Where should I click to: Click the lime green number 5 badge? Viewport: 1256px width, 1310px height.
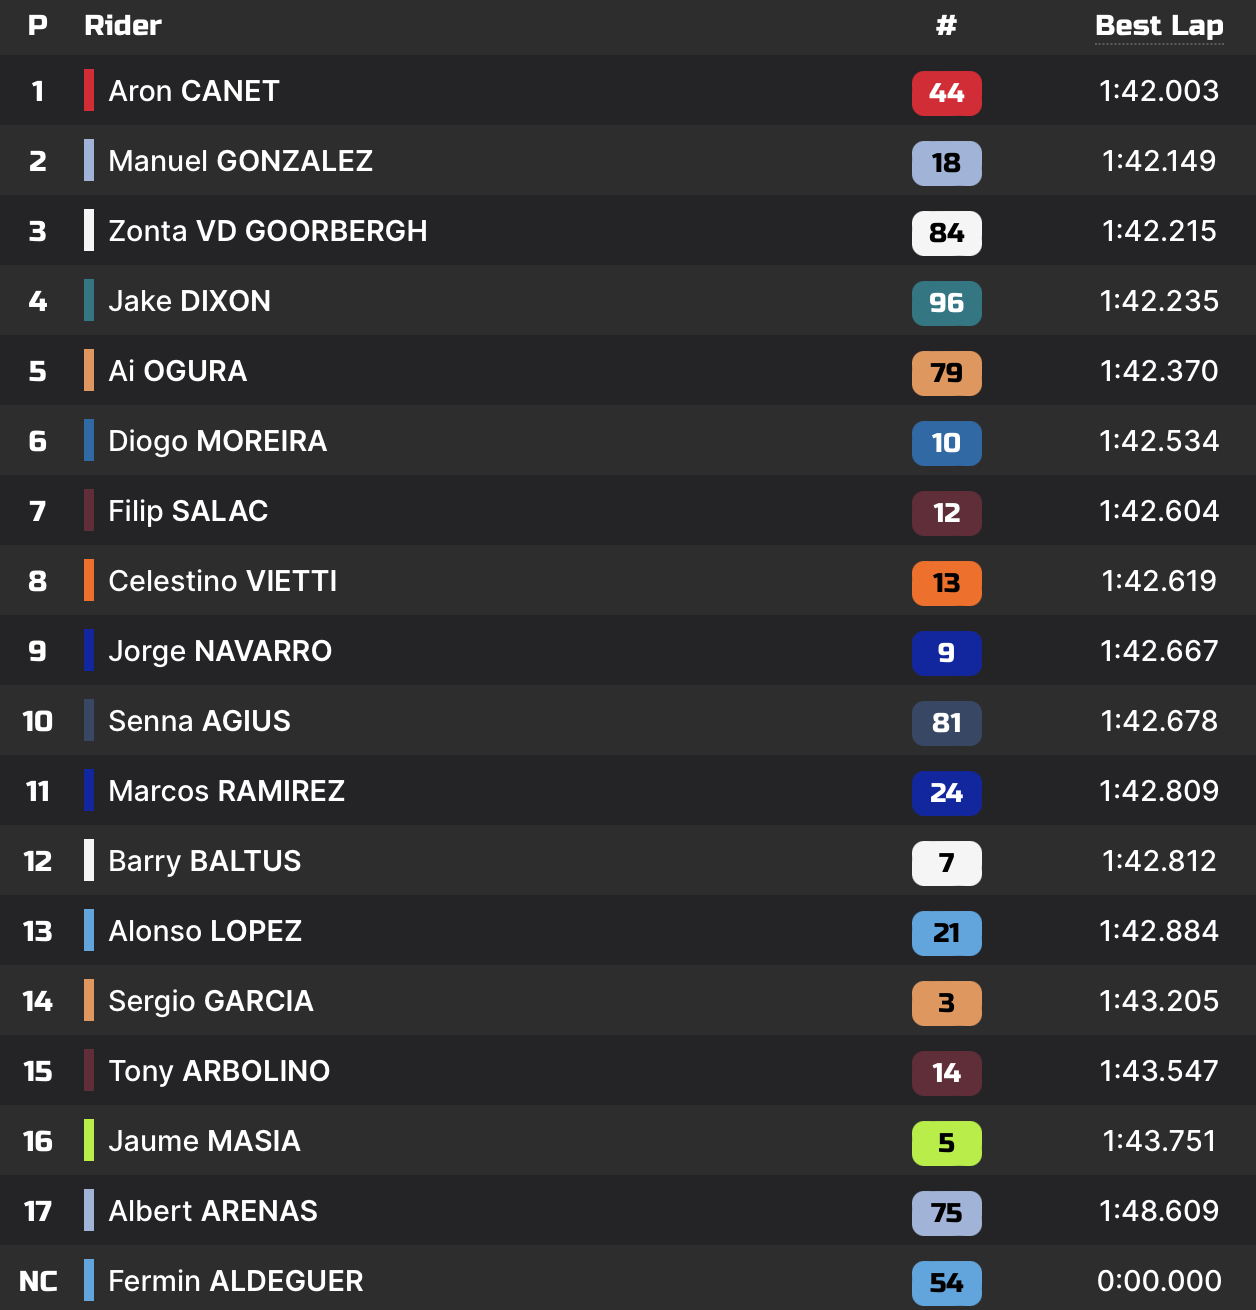pyautogui.click(x=946, y=1143)
